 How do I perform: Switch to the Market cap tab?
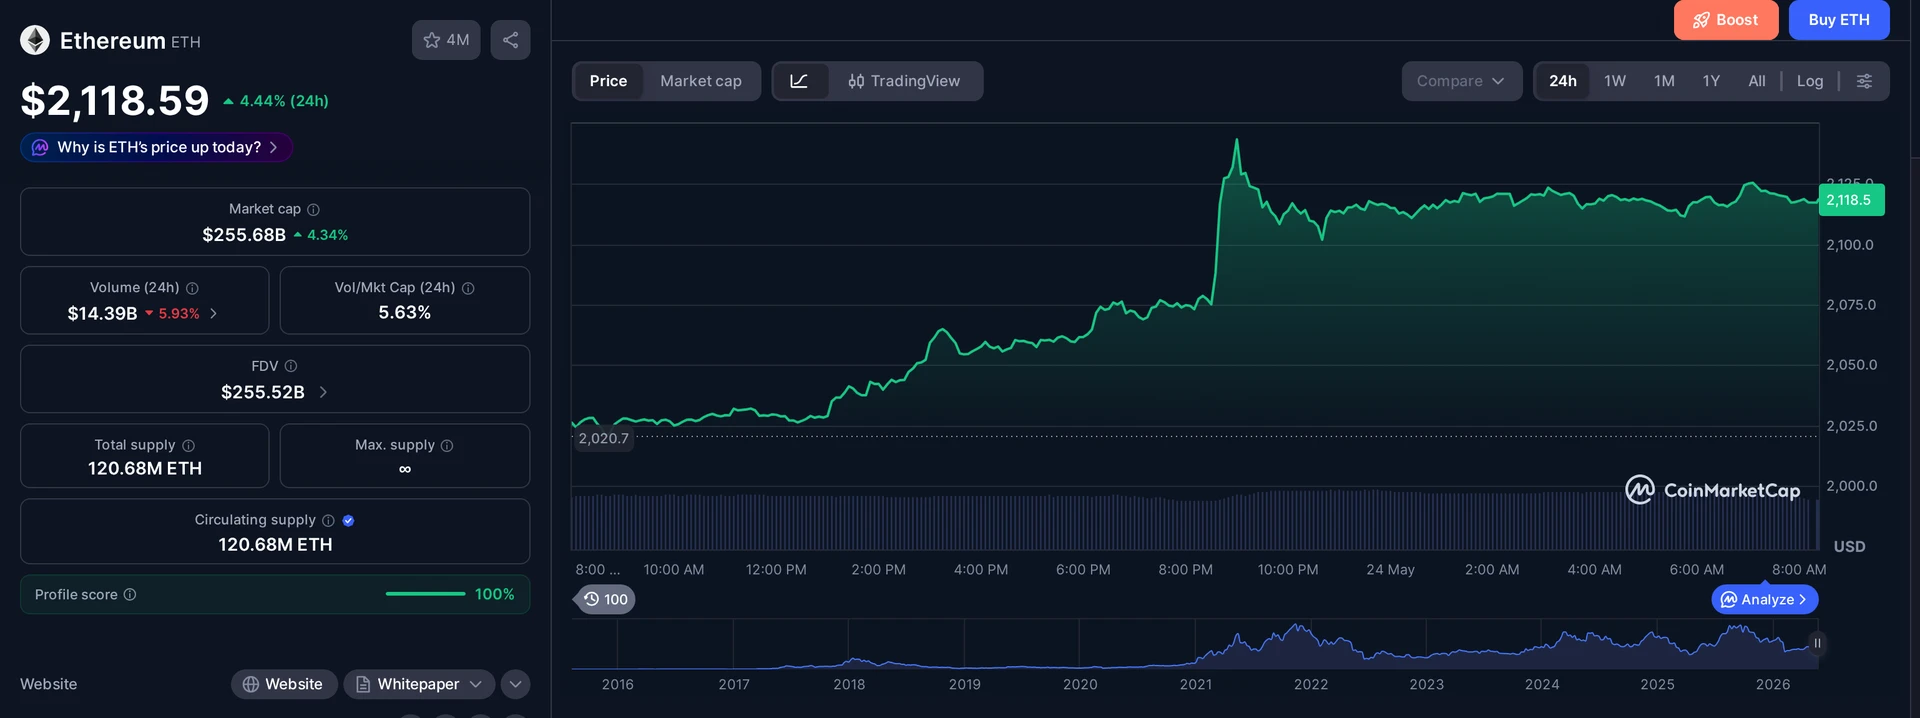click(701, 81)
